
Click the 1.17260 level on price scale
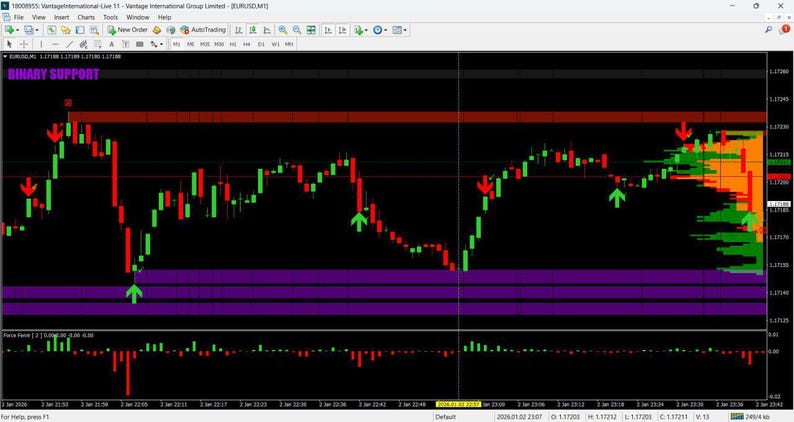[x=779, y=71]
